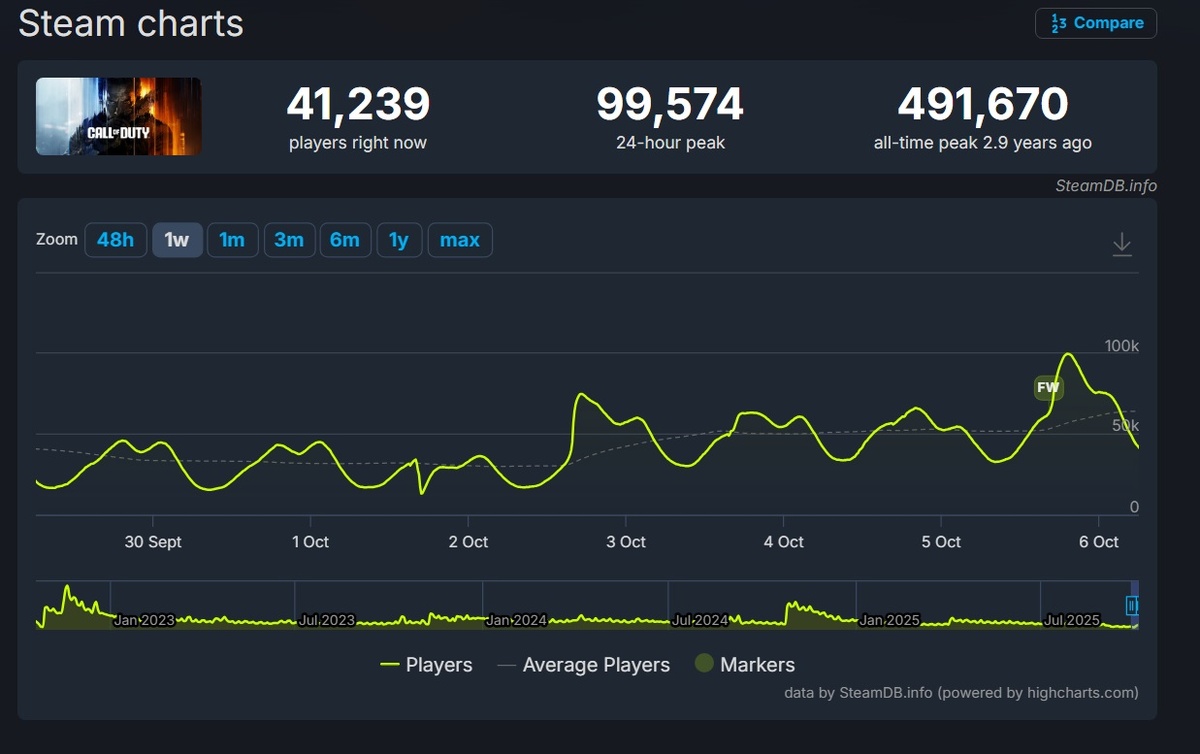Click the 6 Oct axis label

coord(1099,542)
